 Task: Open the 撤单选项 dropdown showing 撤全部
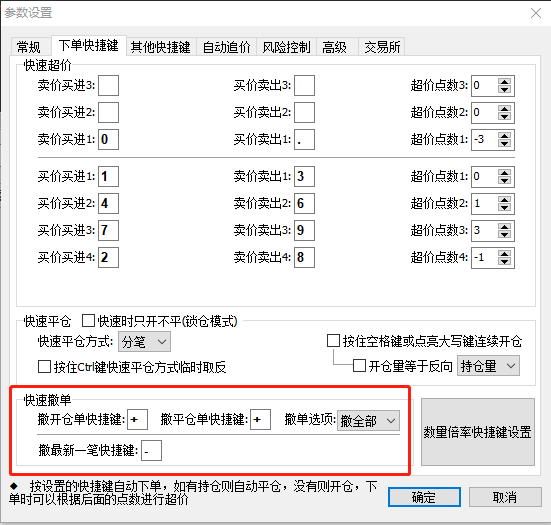point(368,420)
